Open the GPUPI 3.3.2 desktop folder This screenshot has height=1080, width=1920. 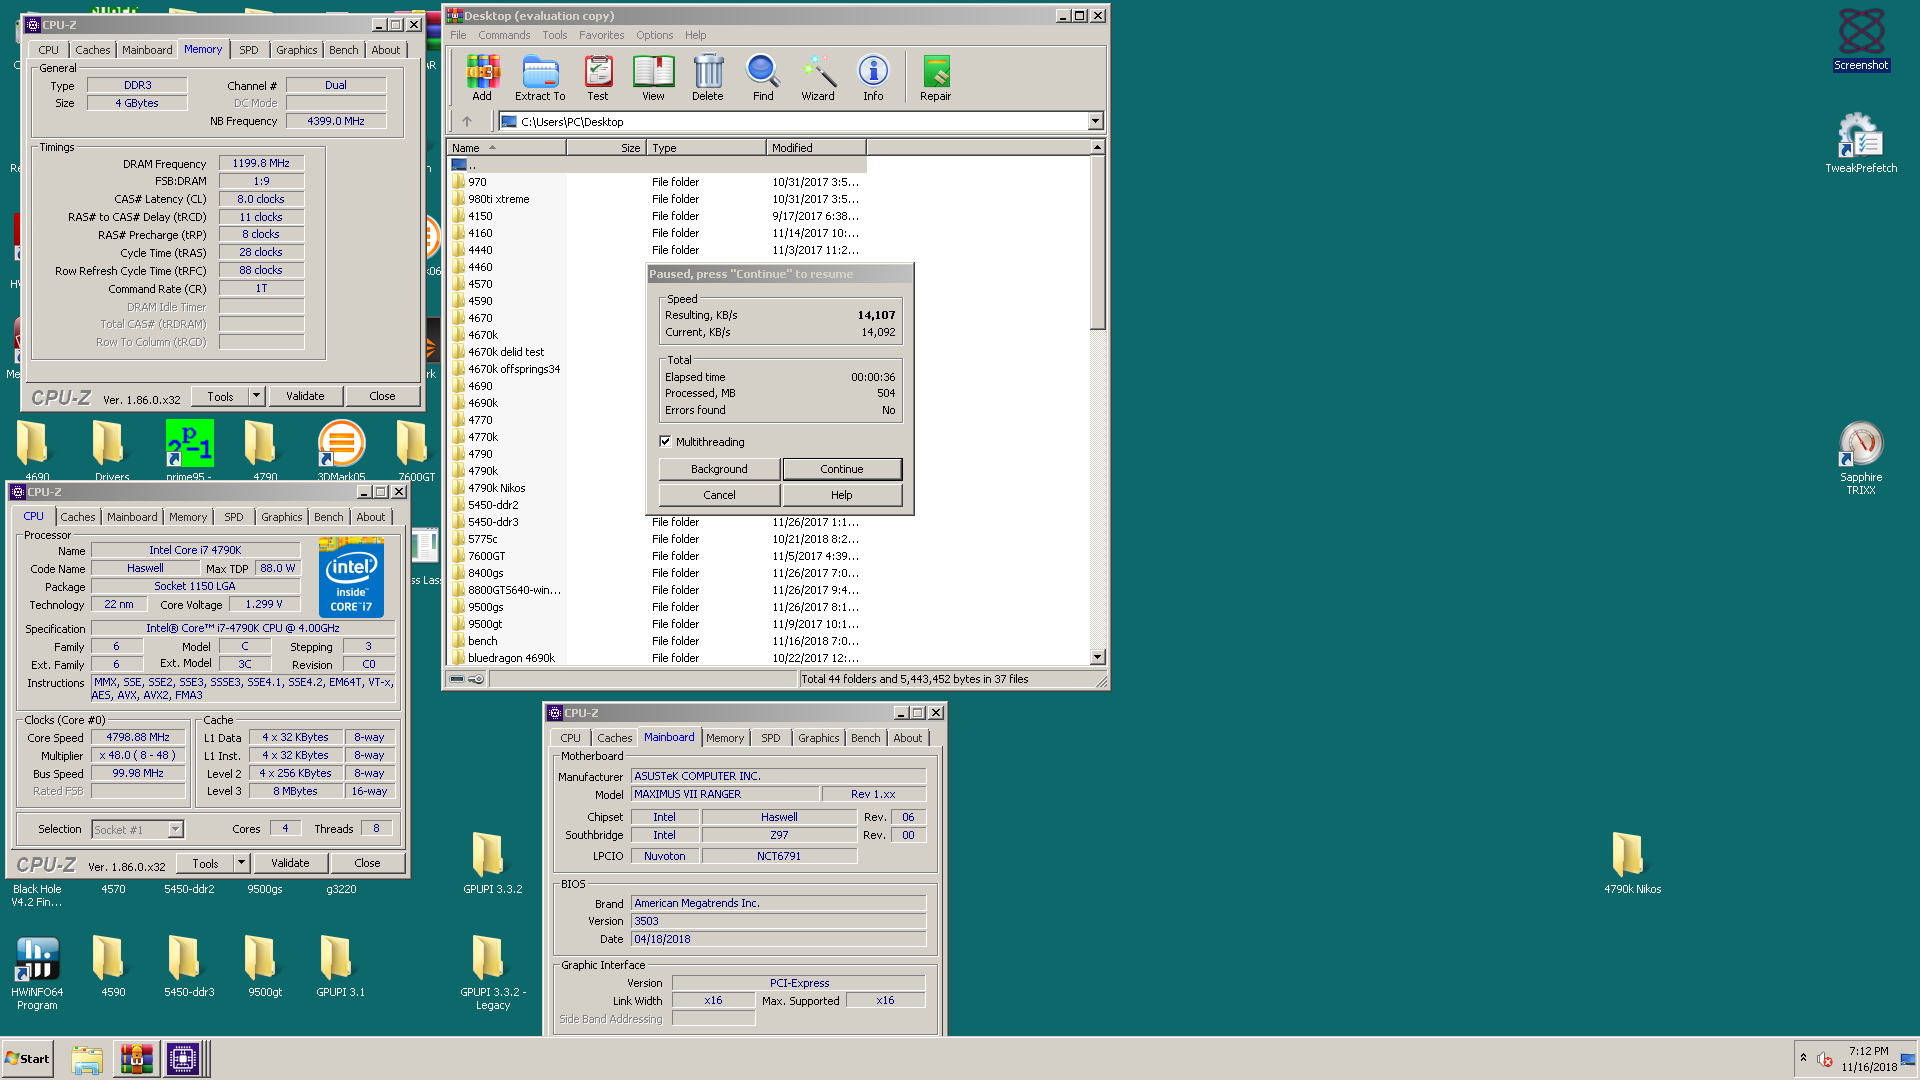(x=492, y=862)
